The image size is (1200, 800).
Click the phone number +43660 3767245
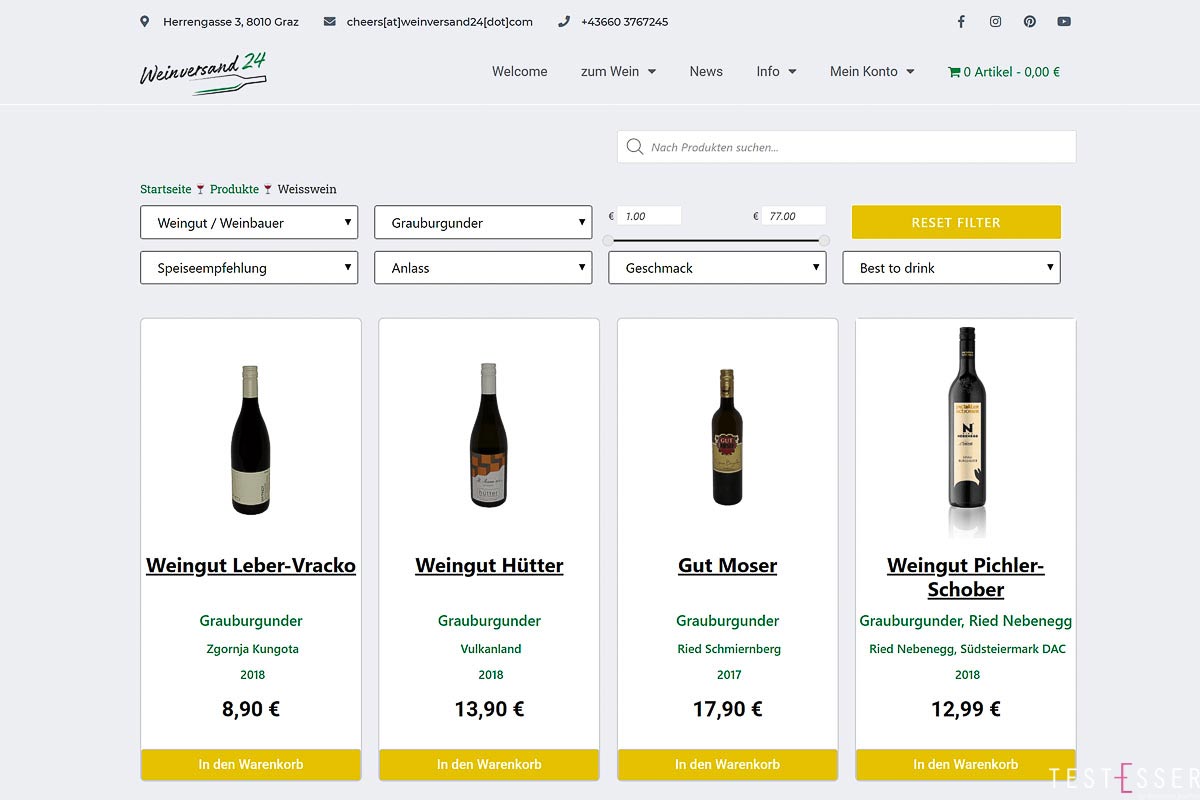[624, 21]
